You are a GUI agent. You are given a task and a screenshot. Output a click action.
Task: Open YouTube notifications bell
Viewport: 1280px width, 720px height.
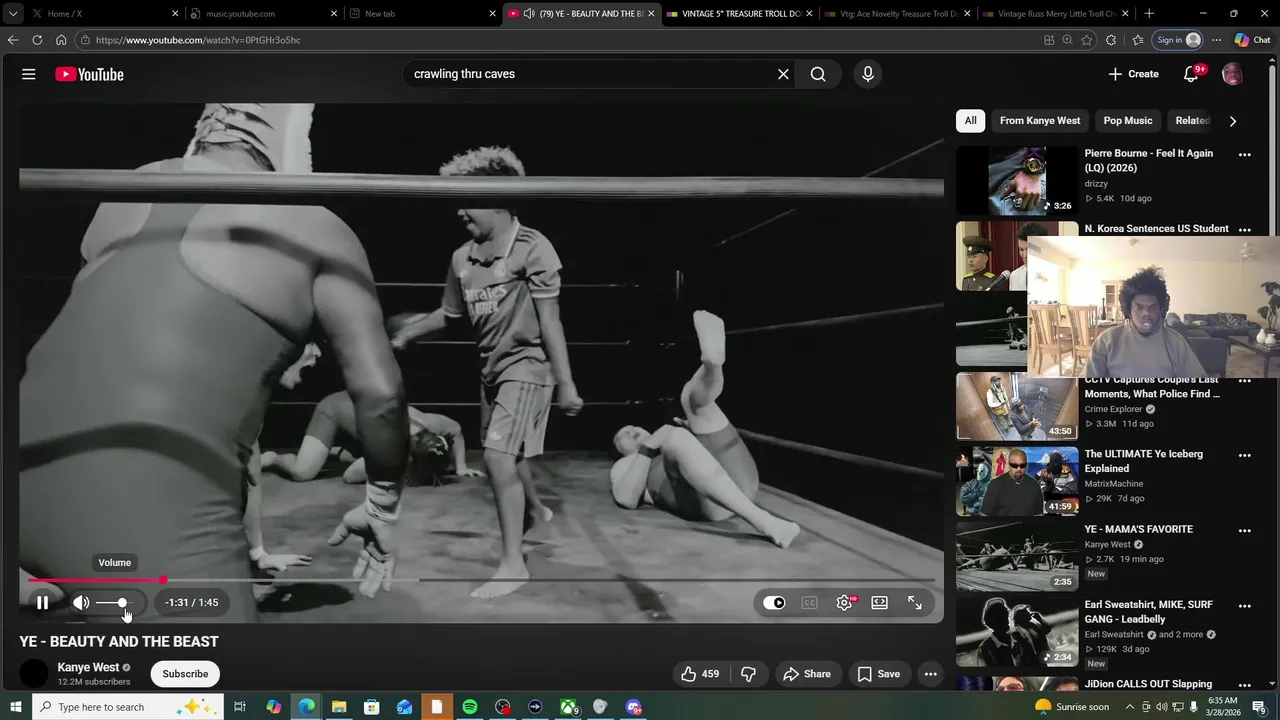pos(1191,74)
